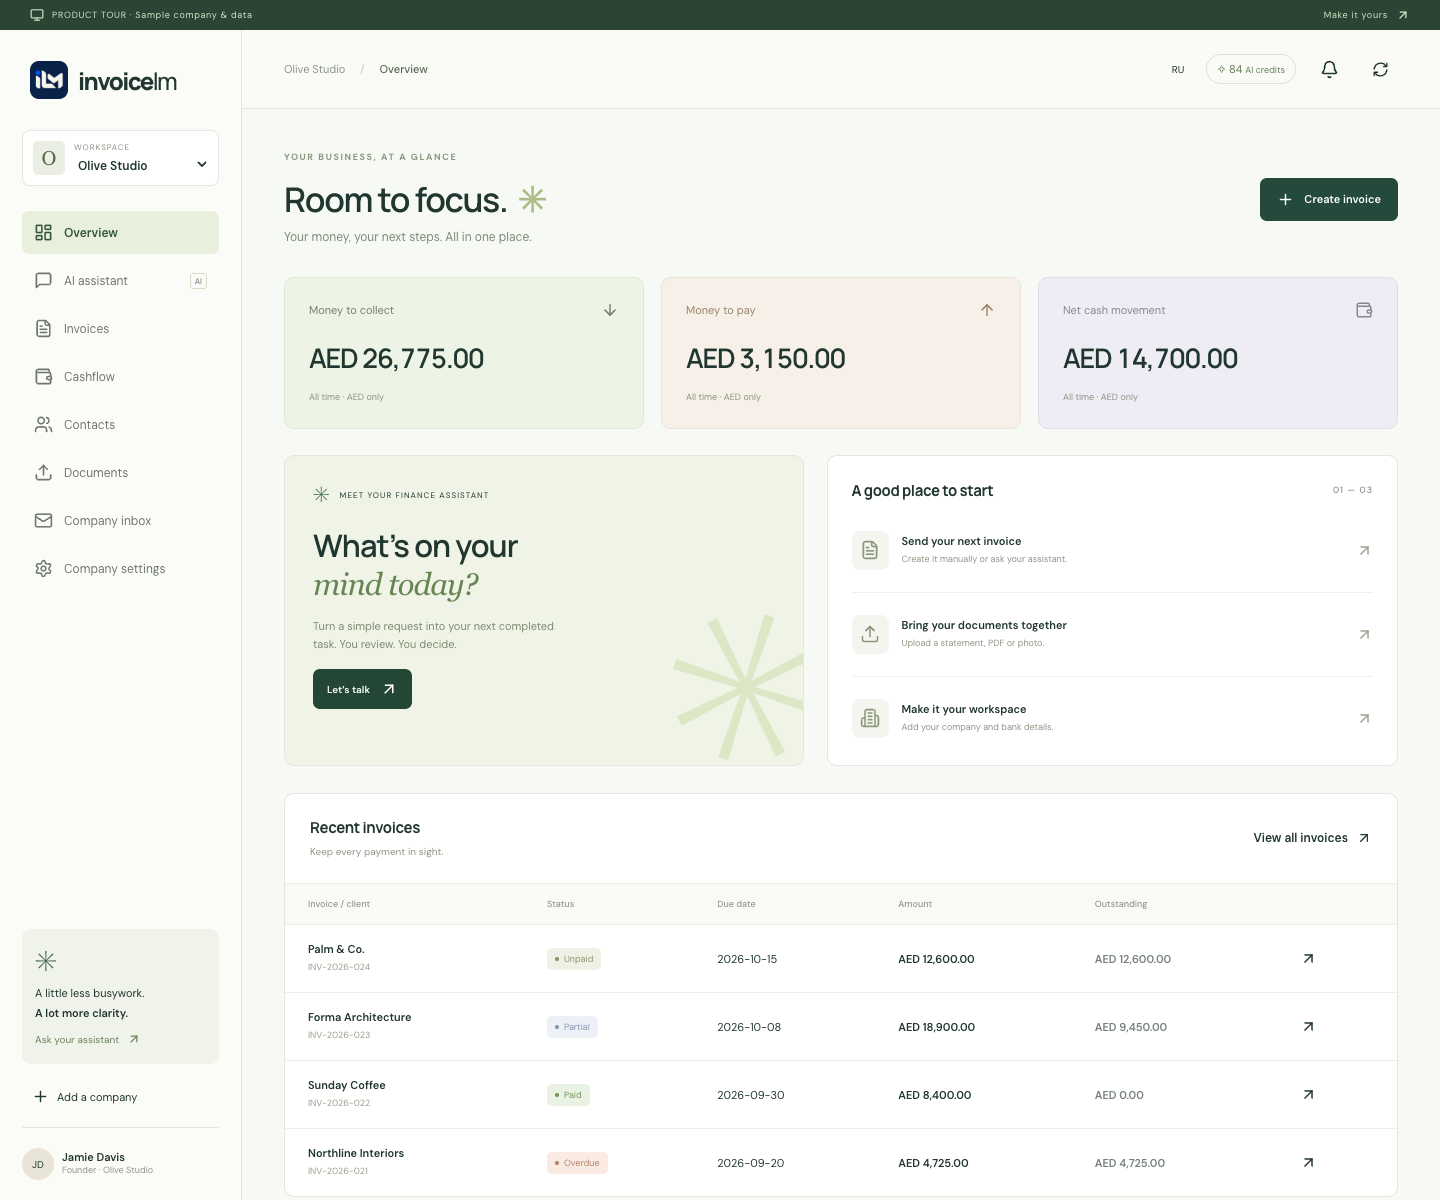The height and width of the screenshot is (1200, 1440).
Task: Click the refresh sync icon
Action: (x=1380, y=69)
